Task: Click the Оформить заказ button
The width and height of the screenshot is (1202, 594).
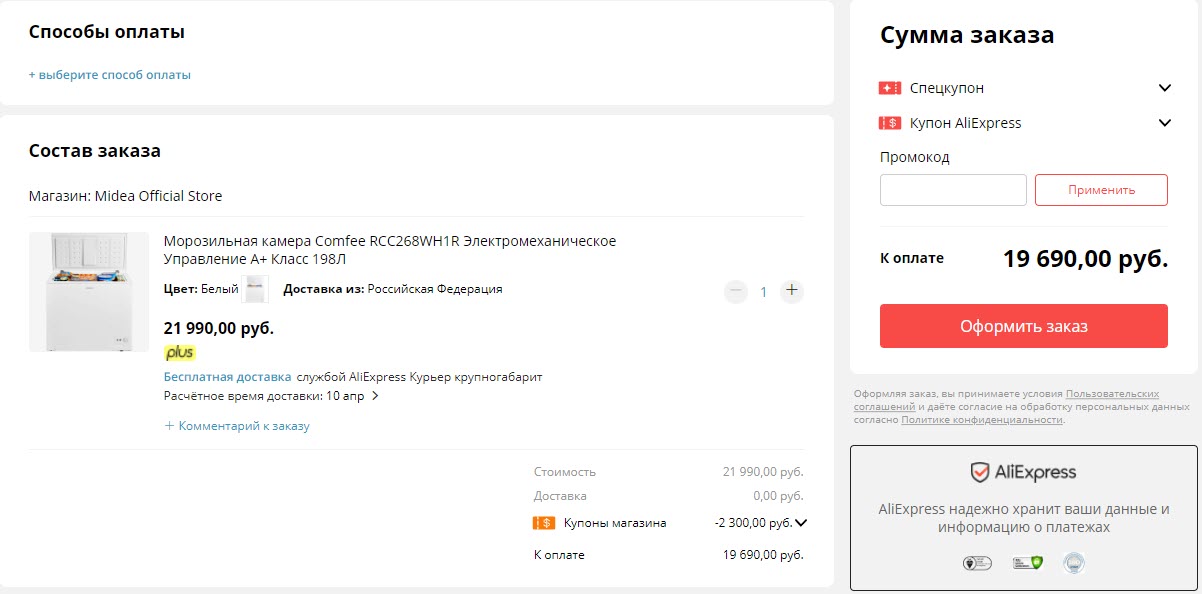Action: tap(1023, 325)
